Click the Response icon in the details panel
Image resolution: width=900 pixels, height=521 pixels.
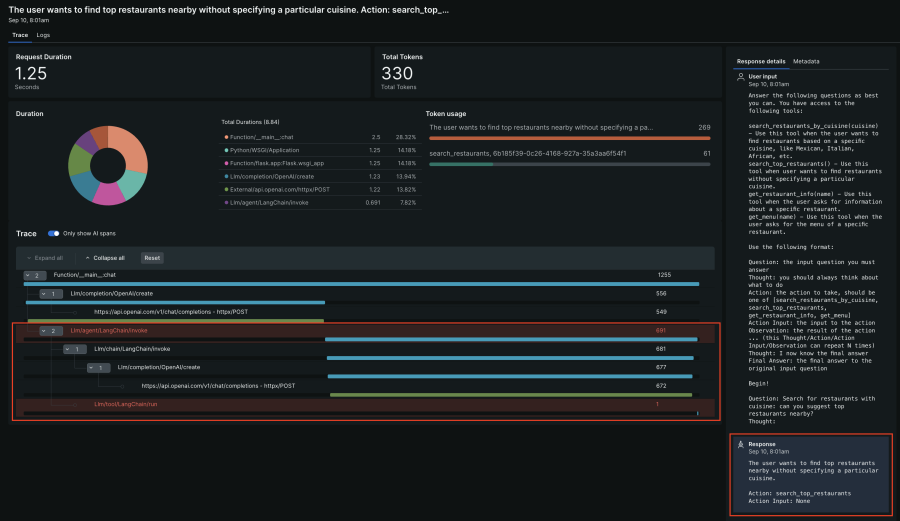(x=740, y=444)
